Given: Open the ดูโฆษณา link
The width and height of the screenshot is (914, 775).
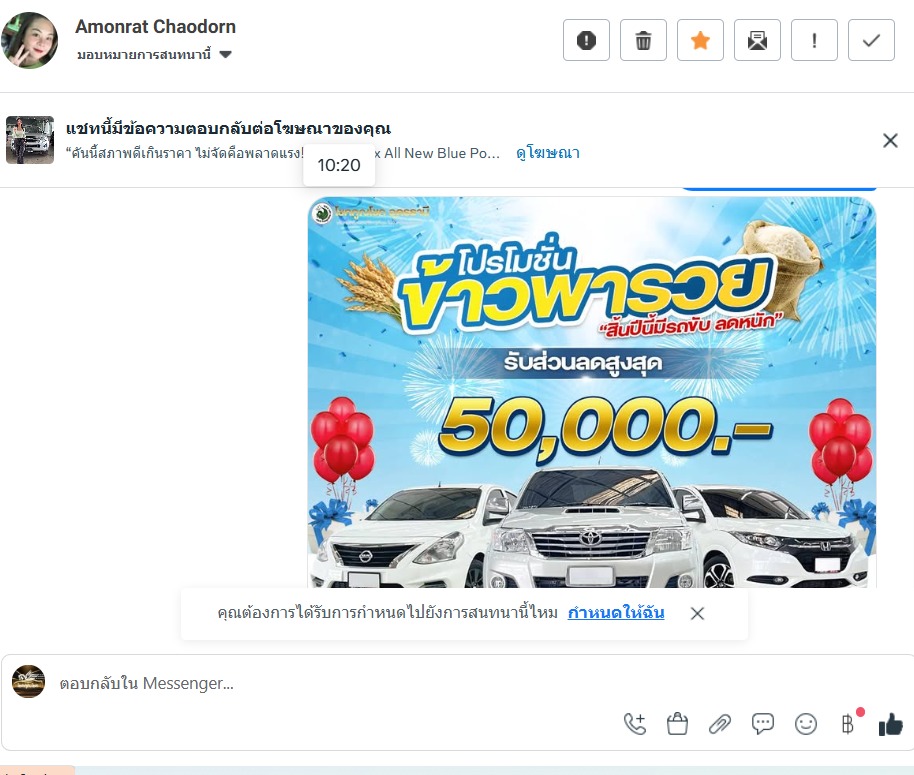Looking at the screenshot, I should click(x=547, y=153).
